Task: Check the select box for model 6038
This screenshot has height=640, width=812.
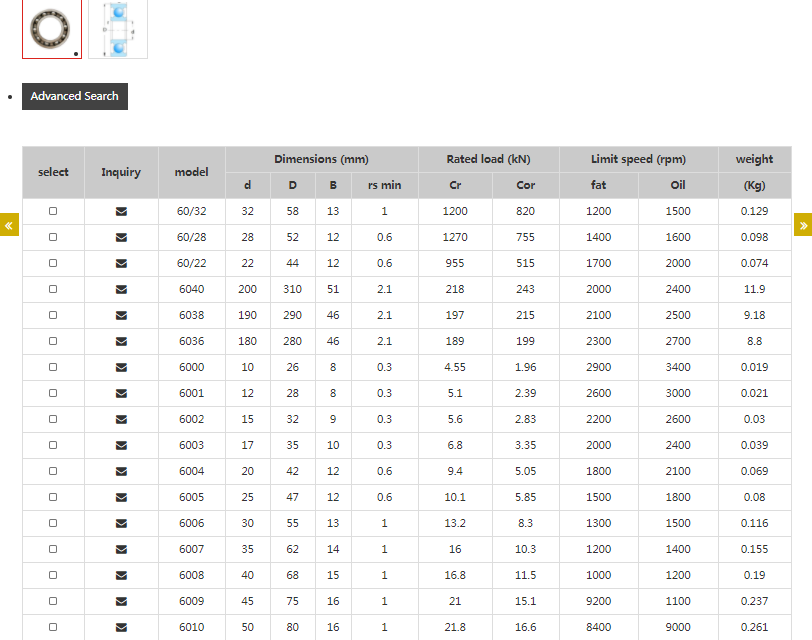Action: [53, 315]
